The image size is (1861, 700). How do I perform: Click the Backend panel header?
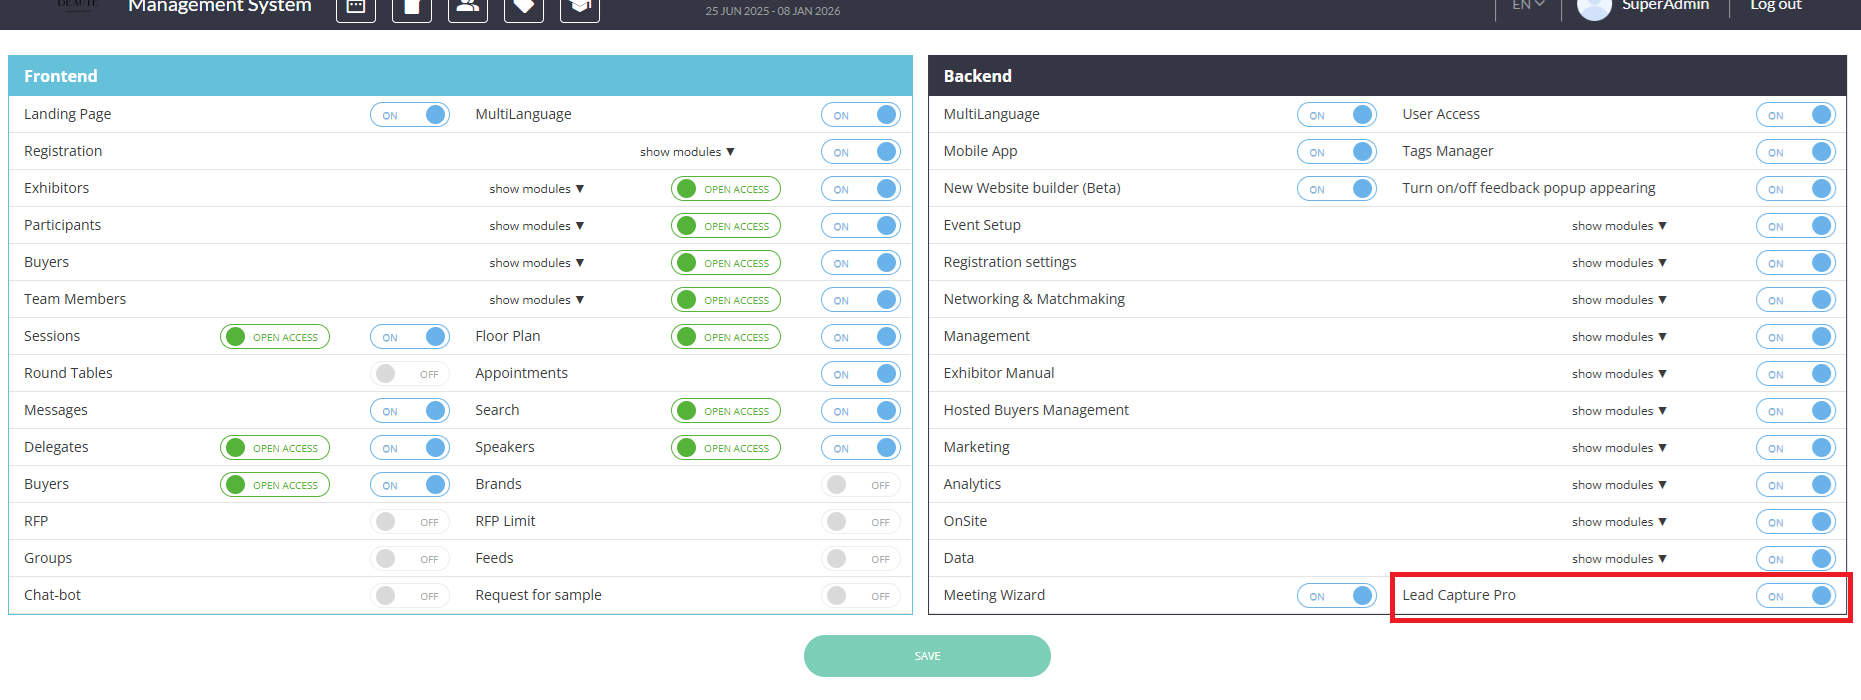coord(1387,76)
